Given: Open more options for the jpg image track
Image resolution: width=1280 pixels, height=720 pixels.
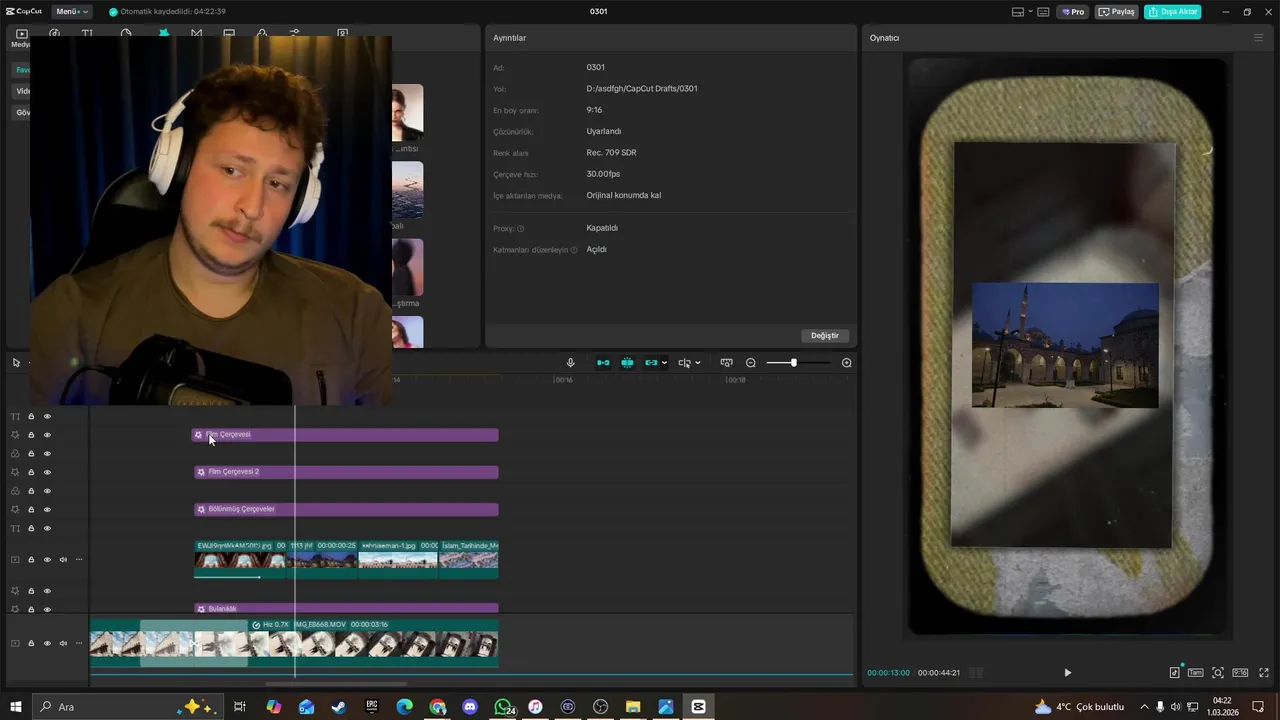Looking at the screenshot, I should [79, 560].
